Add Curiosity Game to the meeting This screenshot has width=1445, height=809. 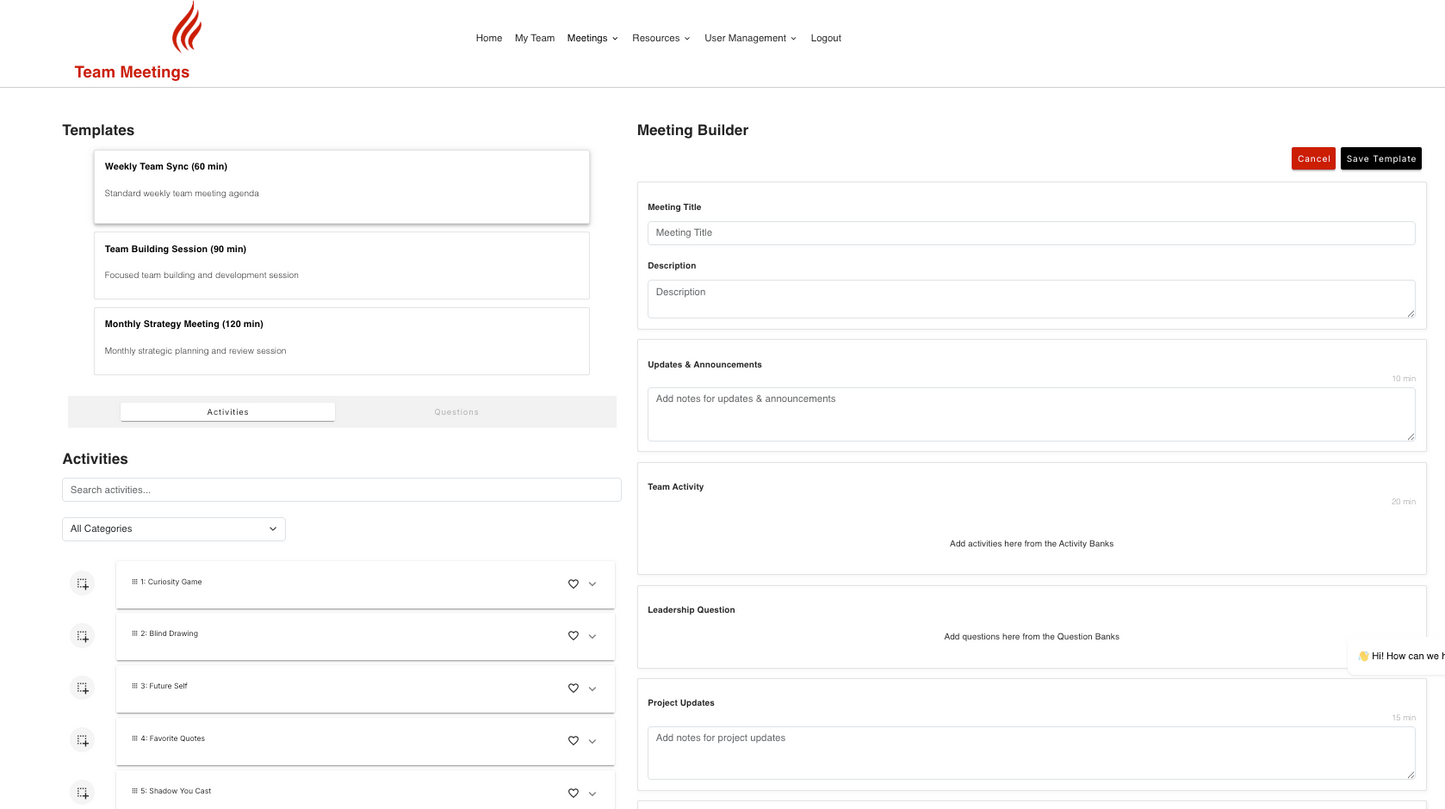[82, 584]
